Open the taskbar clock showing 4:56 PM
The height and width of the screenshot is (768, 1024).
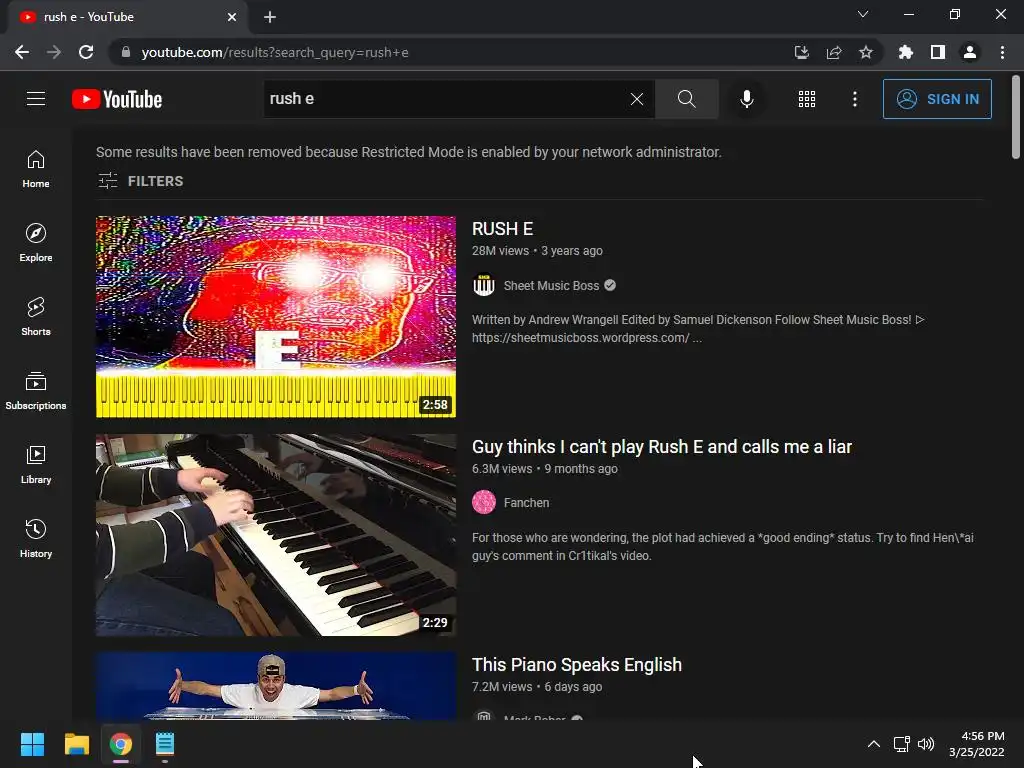[x=977, y=744]
